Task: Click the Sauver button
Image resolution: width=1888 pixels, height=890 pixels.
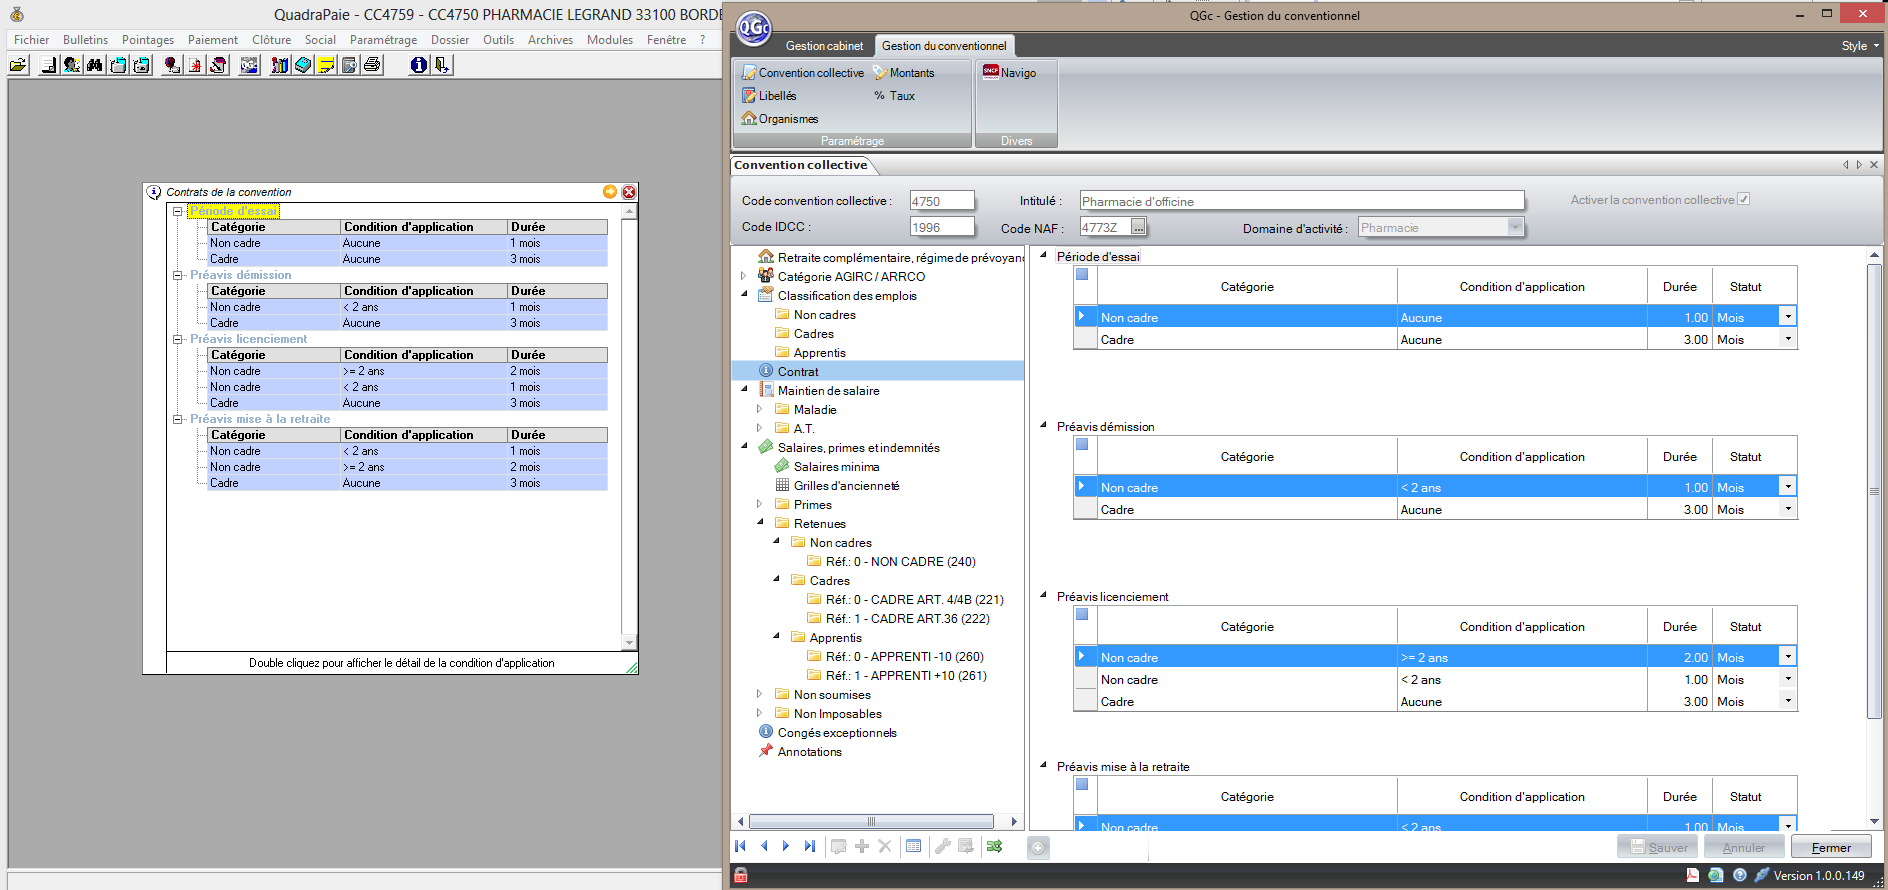Action: point(1658,847)
